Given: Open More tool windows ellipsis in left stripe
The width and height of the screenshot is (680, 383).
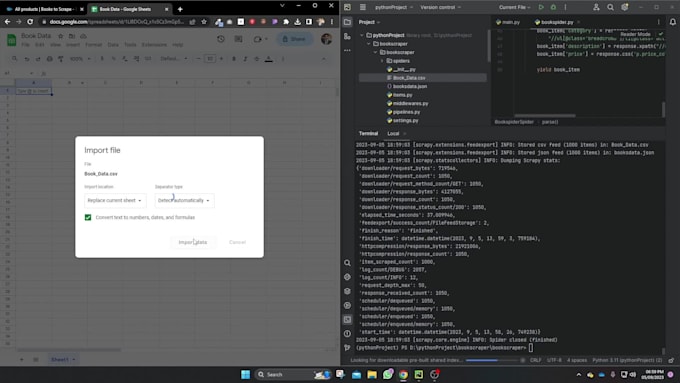Looking at the screenshot, I should point(347,50).
